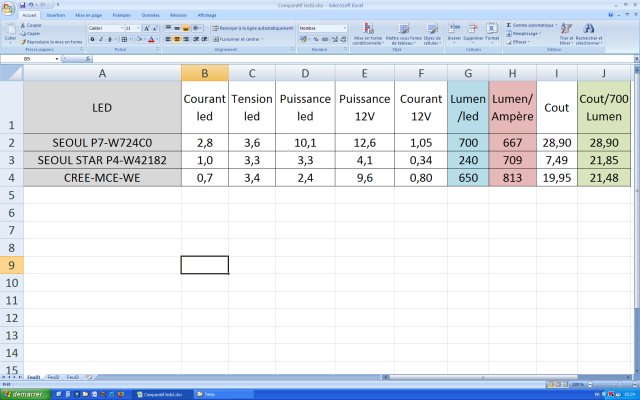Open the Accueil ribbon tab
The width and height of the screenshot is (640, 400).
point(29,15)
